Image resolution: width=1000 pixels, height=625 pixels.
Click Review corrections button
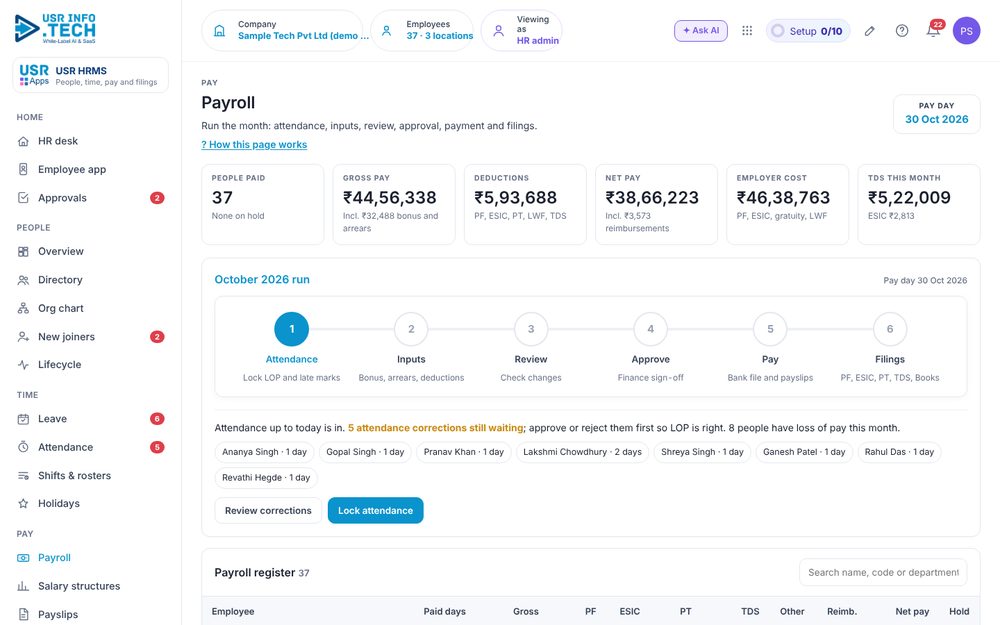[x=268, y=510]
